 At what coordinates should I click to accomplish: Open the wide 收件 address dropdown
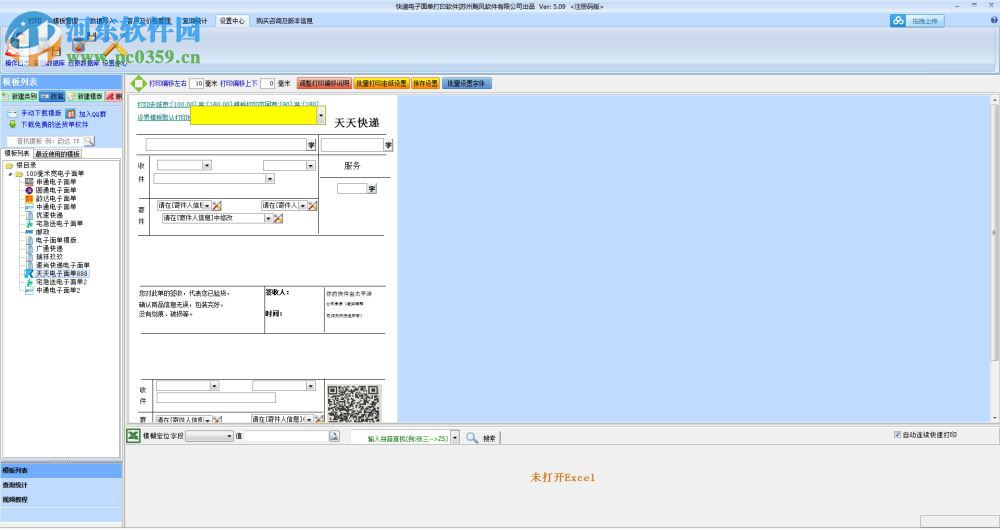pos(270,179)
